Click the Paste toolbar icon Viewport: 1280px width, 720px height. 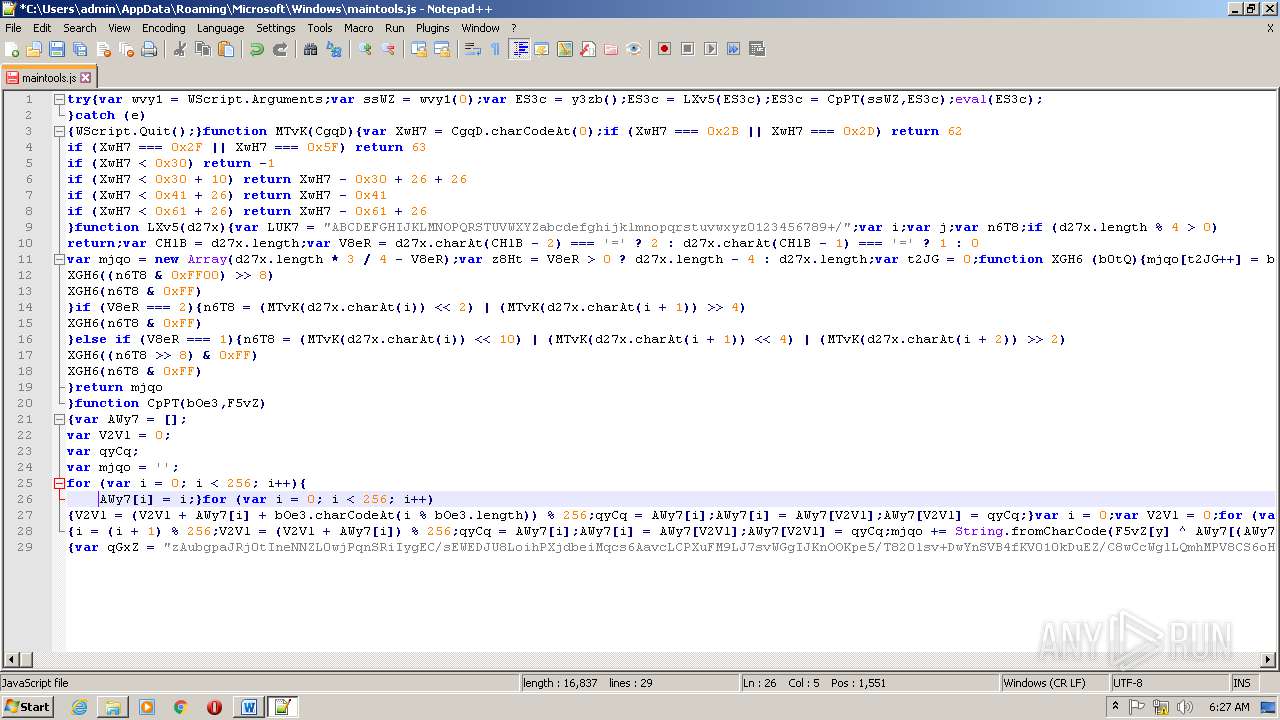point(226,49)
